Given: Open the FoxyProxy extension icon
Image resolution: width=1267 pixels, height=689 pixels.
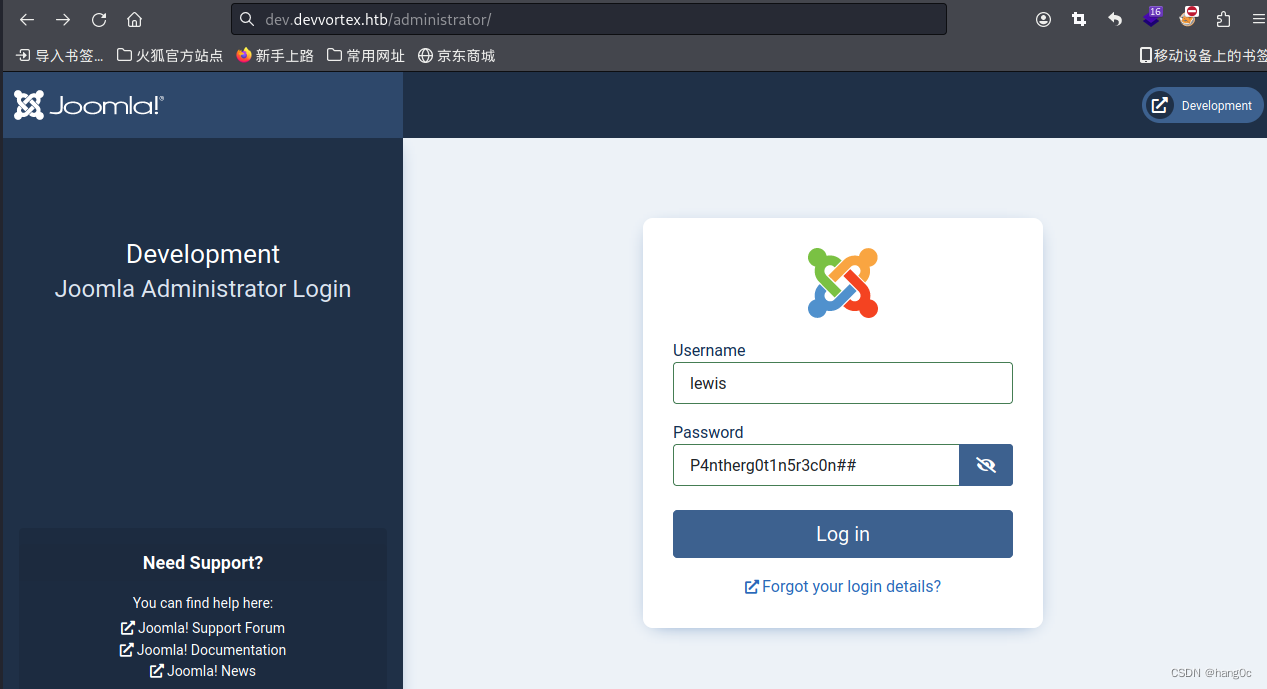Looking at the screenshot, I should click(x=1188, y=17).
